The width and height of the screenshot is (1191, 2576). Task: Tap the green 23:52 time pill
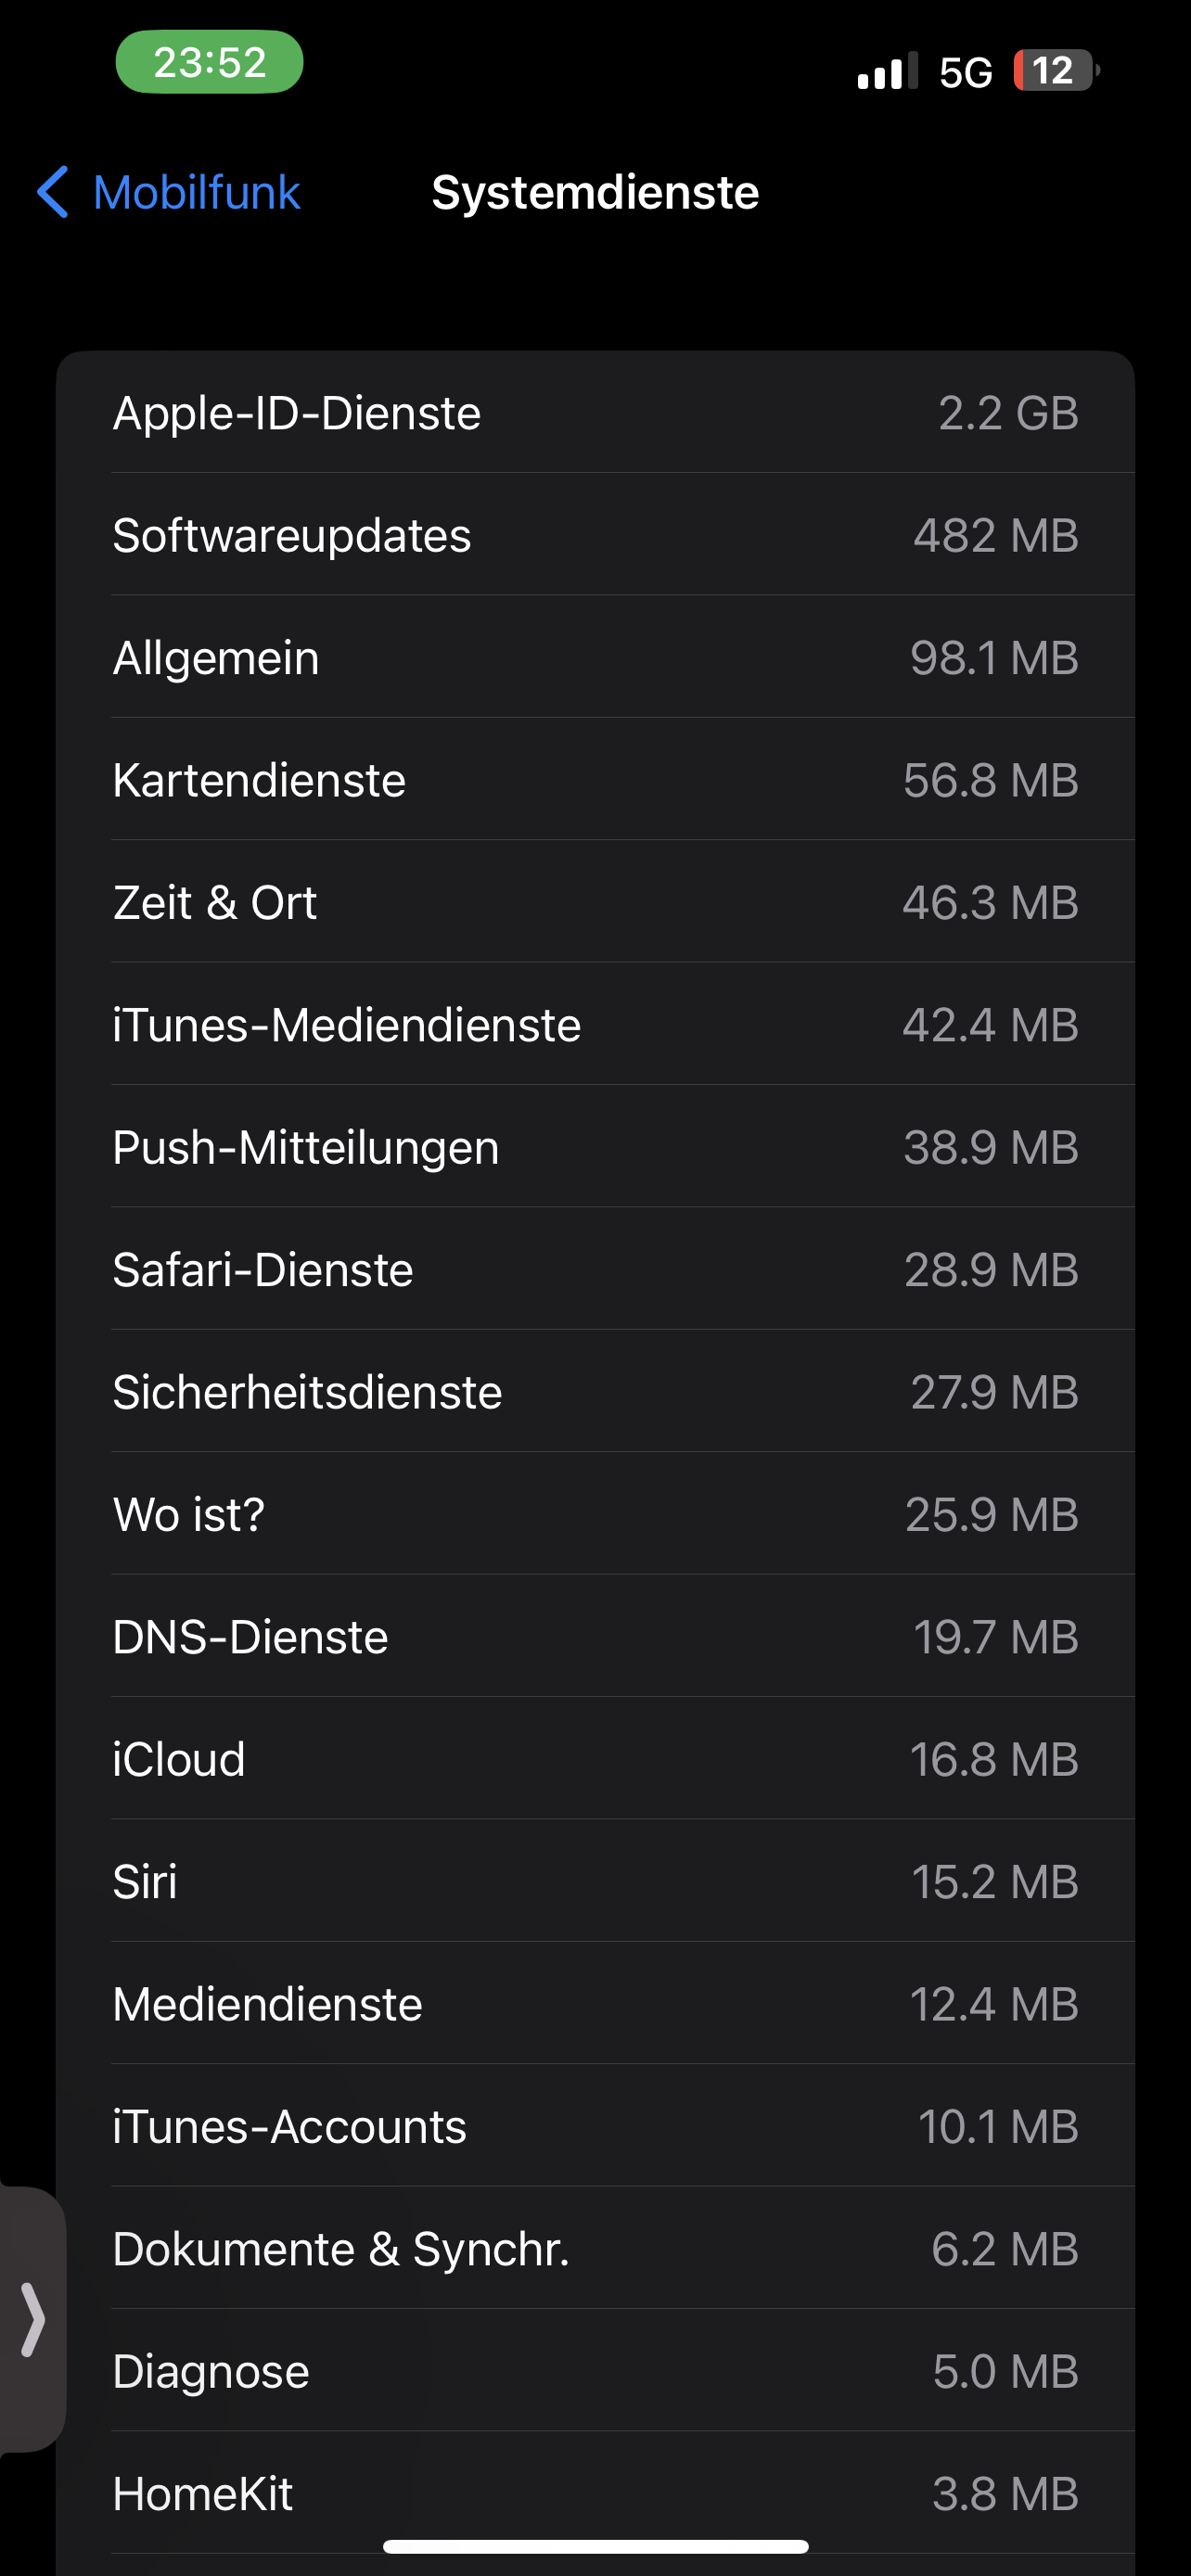pyautogui.click(x=209, y=62)
